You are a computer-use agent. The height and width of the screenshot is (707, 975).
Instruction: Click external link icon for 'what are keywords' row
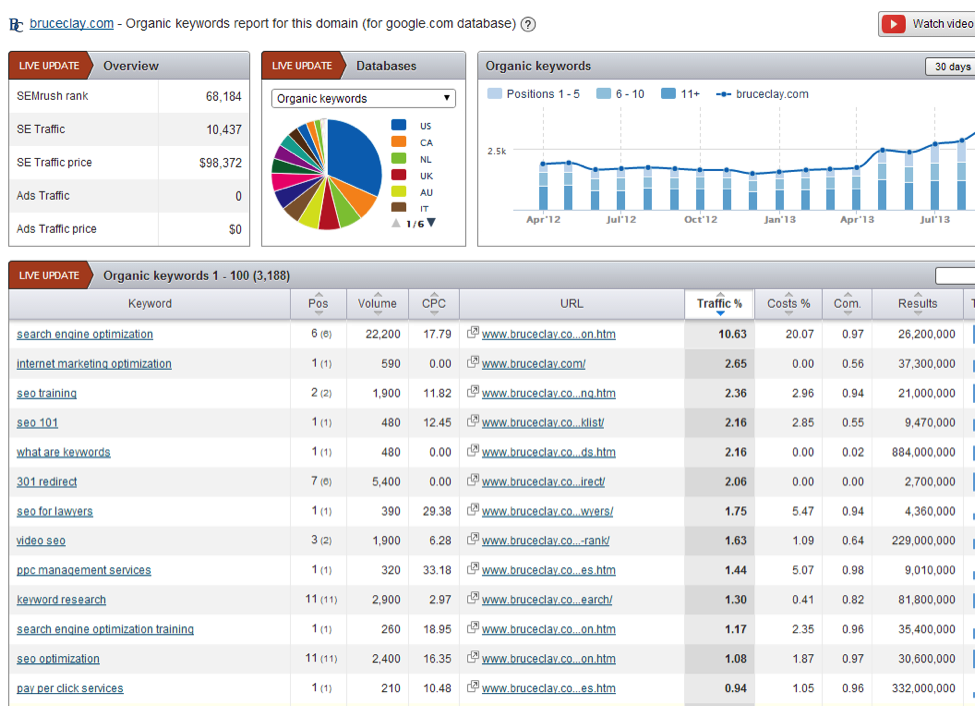click(x=473, y=450)
